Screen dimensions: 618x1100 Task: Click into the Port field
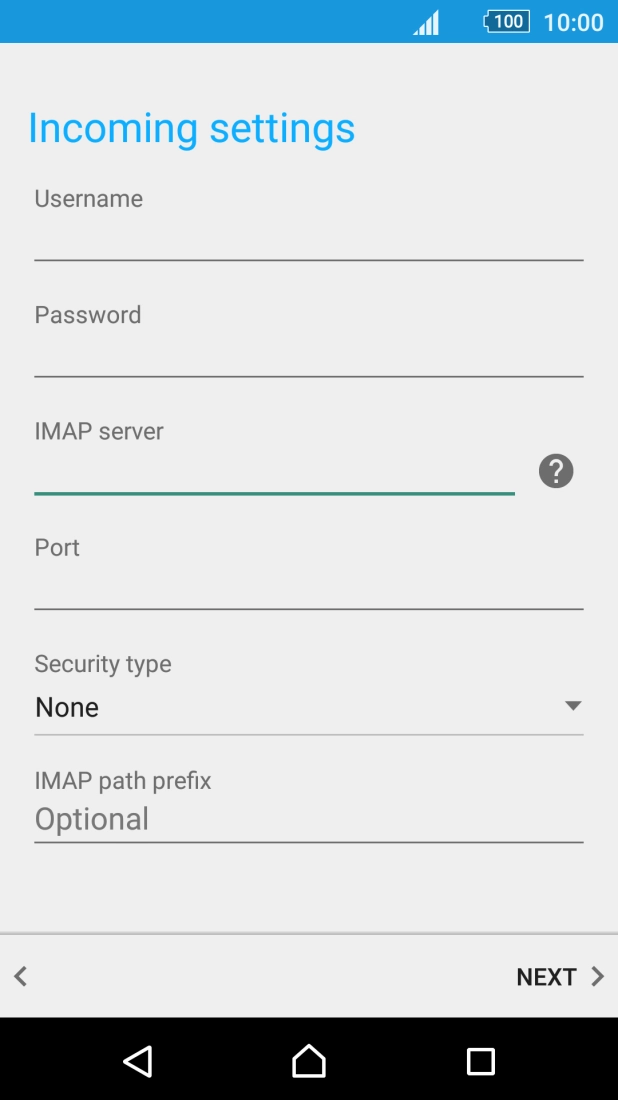[x=308, y=588]
